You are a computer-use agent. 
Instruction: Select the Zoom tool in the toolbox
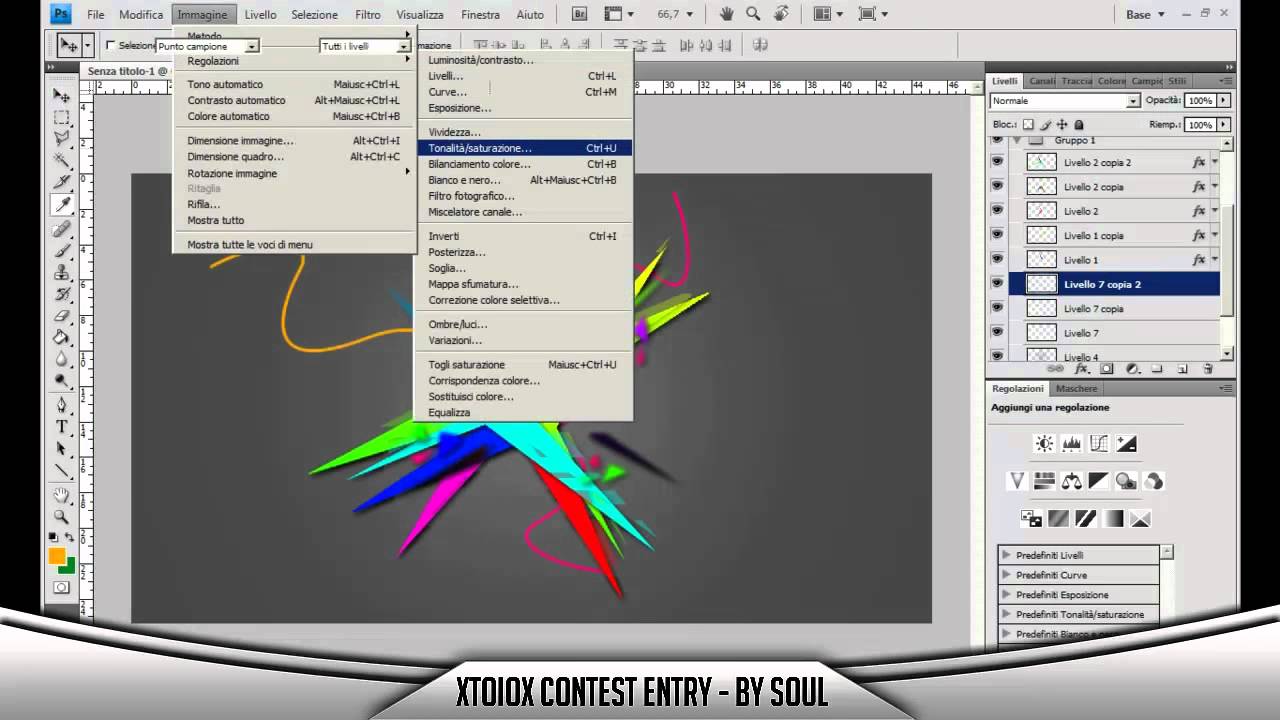pos(62,517)
